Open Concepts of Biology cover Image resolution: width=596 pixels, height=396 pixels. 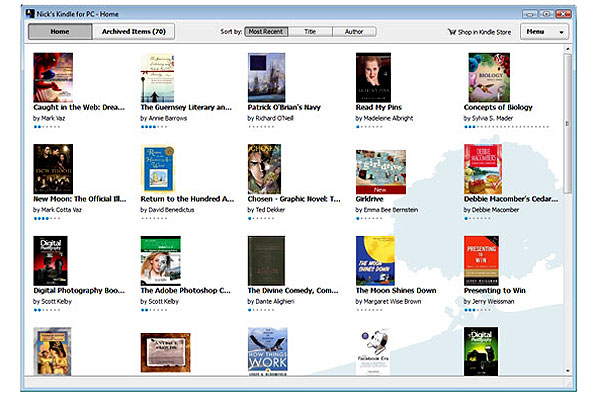click(x=489, y=77)
